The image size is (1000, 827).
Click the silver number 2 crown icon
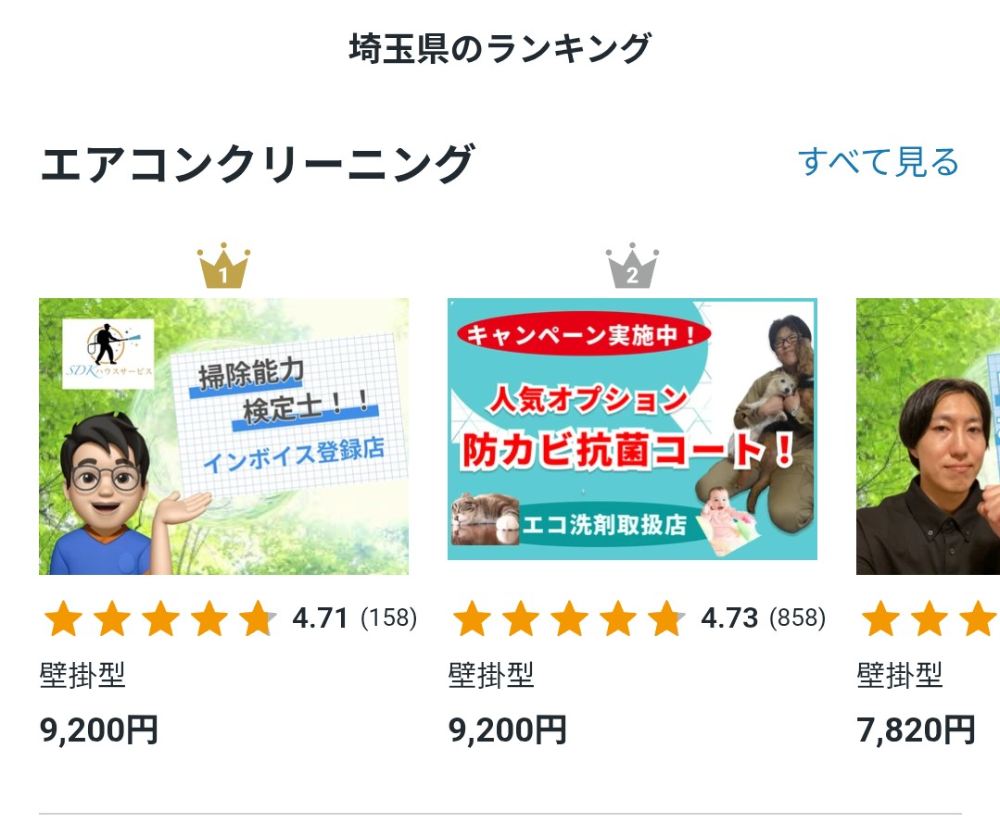632,267
